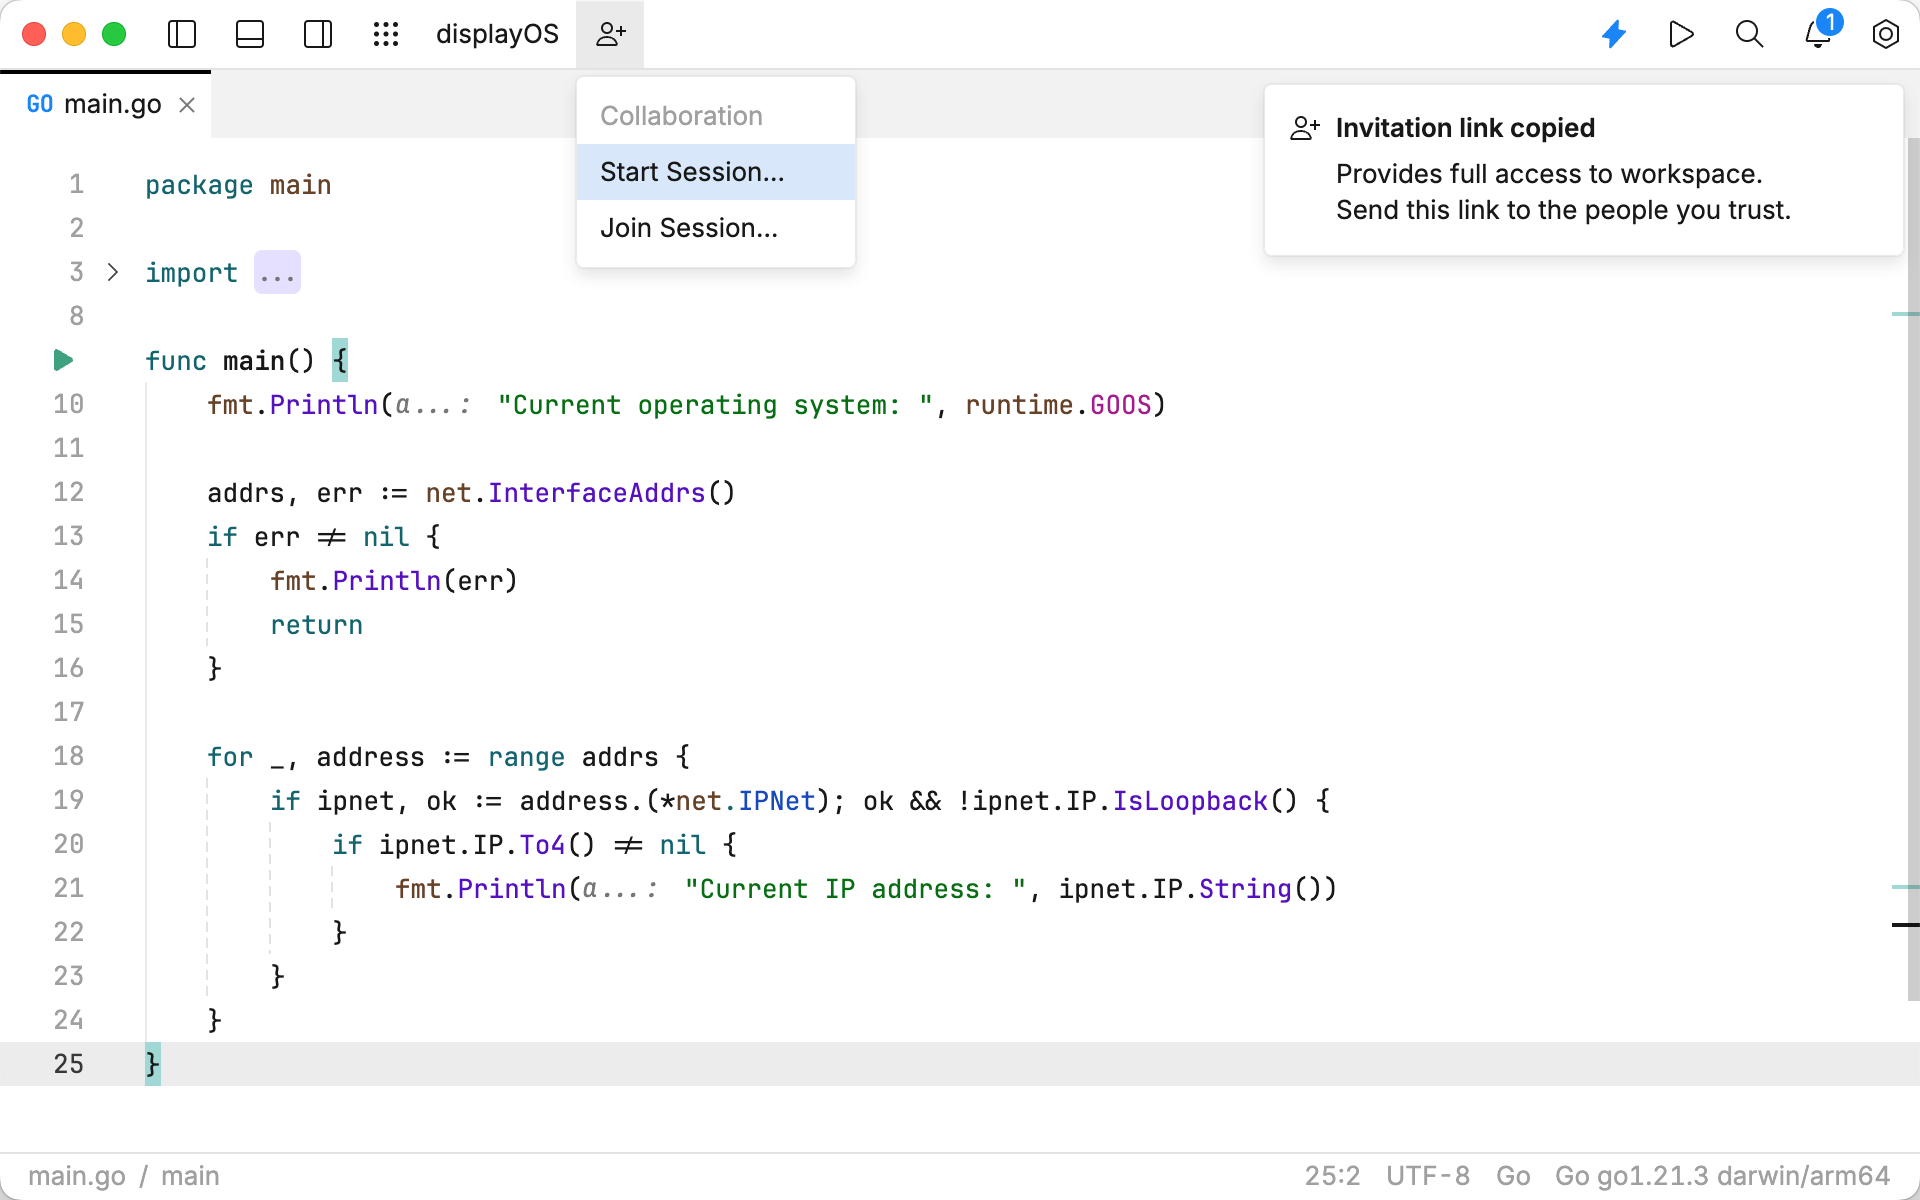Open settings hexagon icon
This screenshot has width=1920, height=1200.
tap(1885, 34)
